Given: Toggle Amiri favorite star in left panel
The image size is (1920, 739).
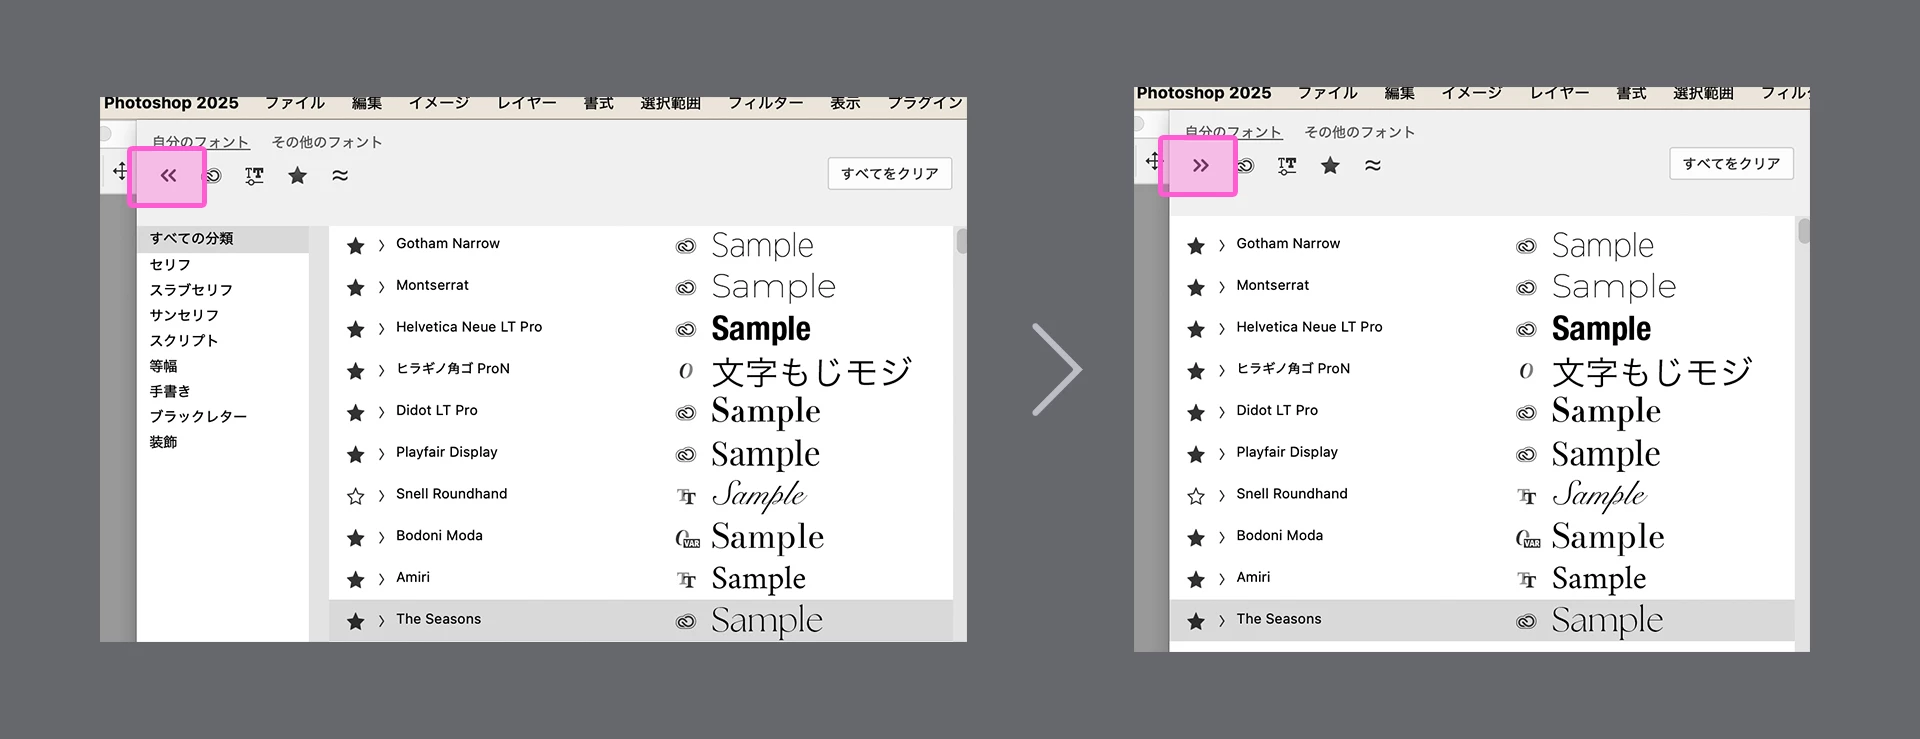Looking at the screenshot, I should coord(355,580).
